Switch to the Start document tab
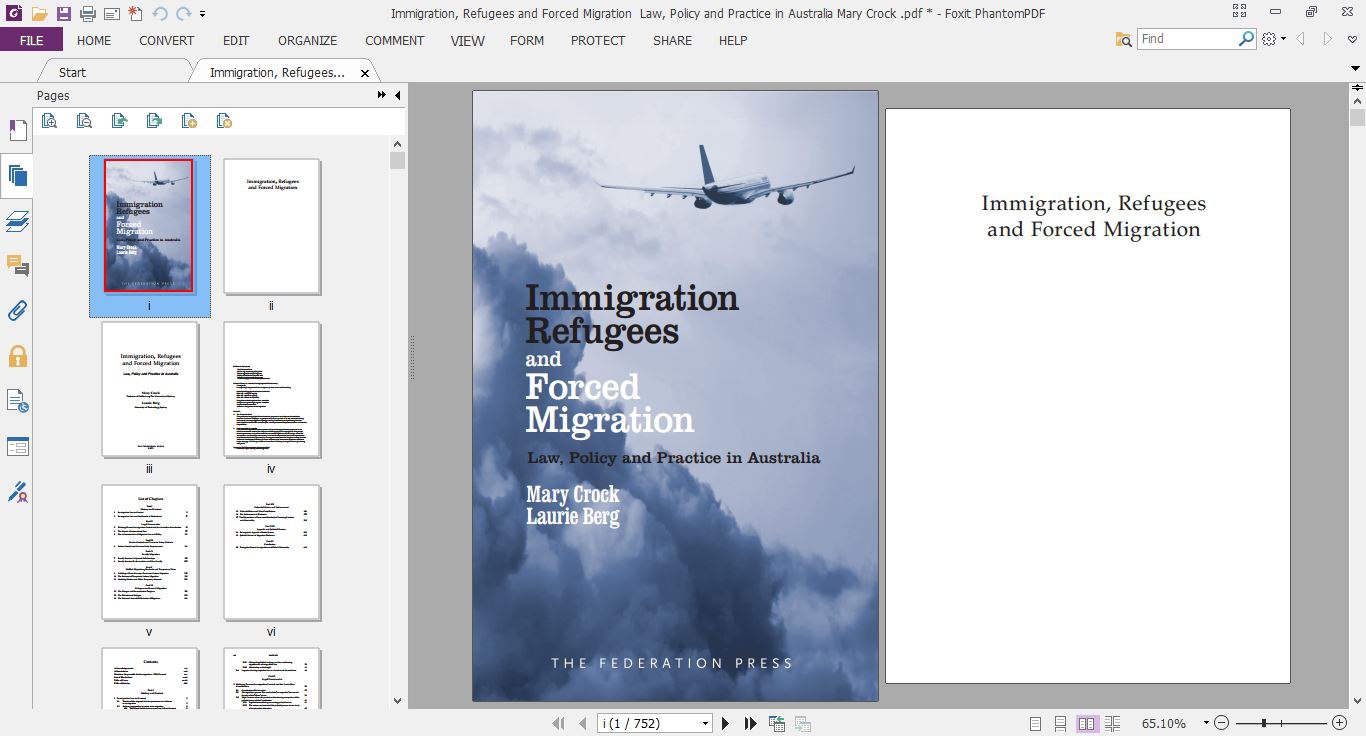The height and width of the screenshot is (736, 1366). (113, 72)
